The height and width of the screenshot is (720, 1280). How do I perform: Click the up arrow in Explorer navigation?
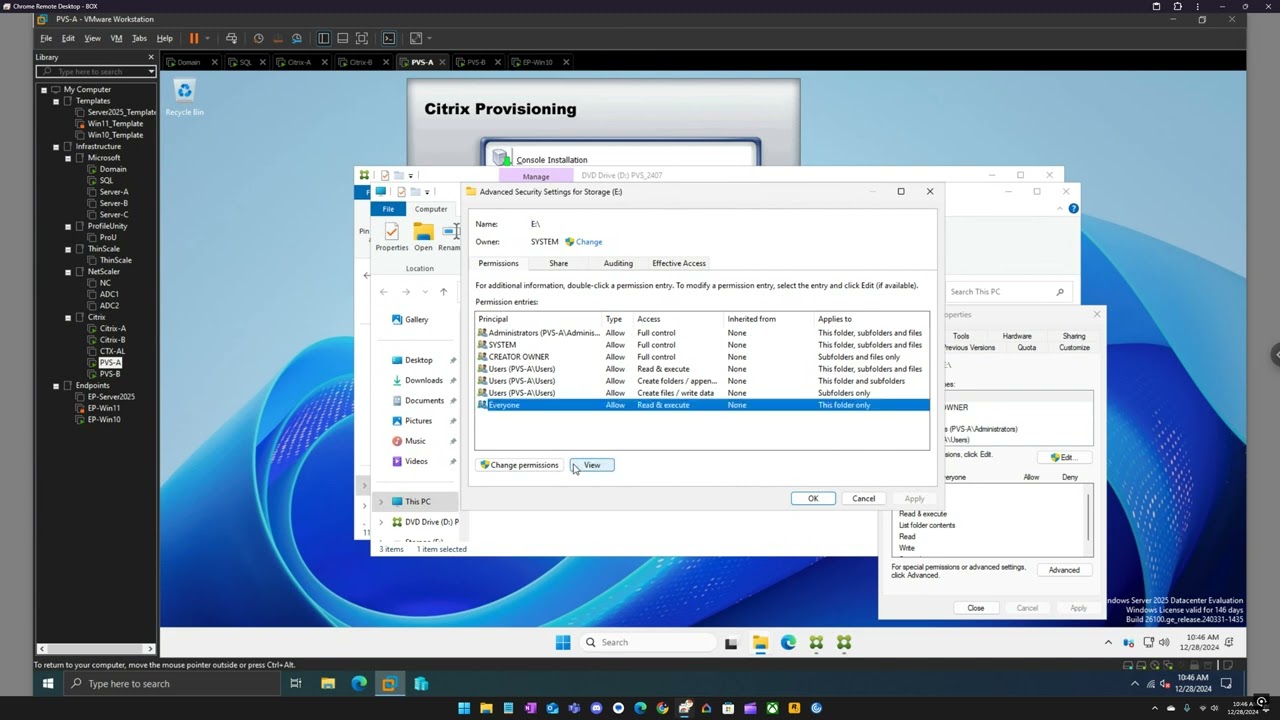tap(443, 292)
